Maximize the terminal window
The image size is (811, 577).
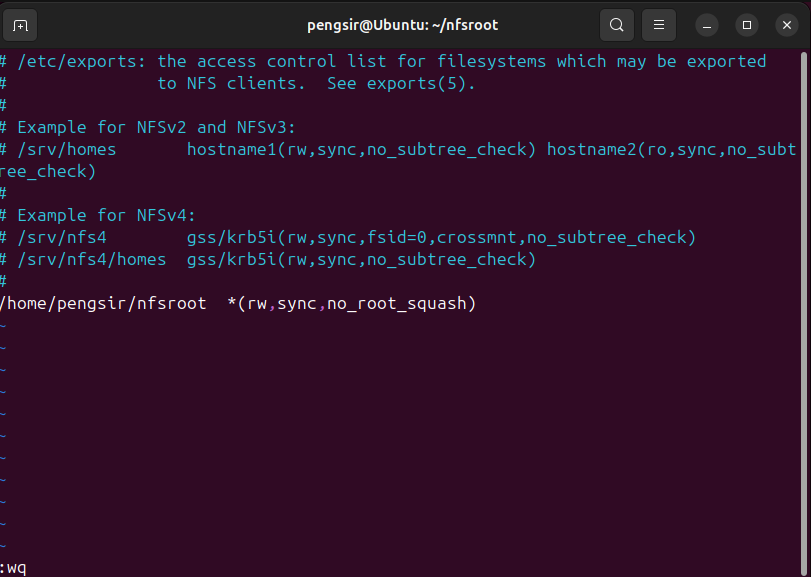[x=747, y=25]
